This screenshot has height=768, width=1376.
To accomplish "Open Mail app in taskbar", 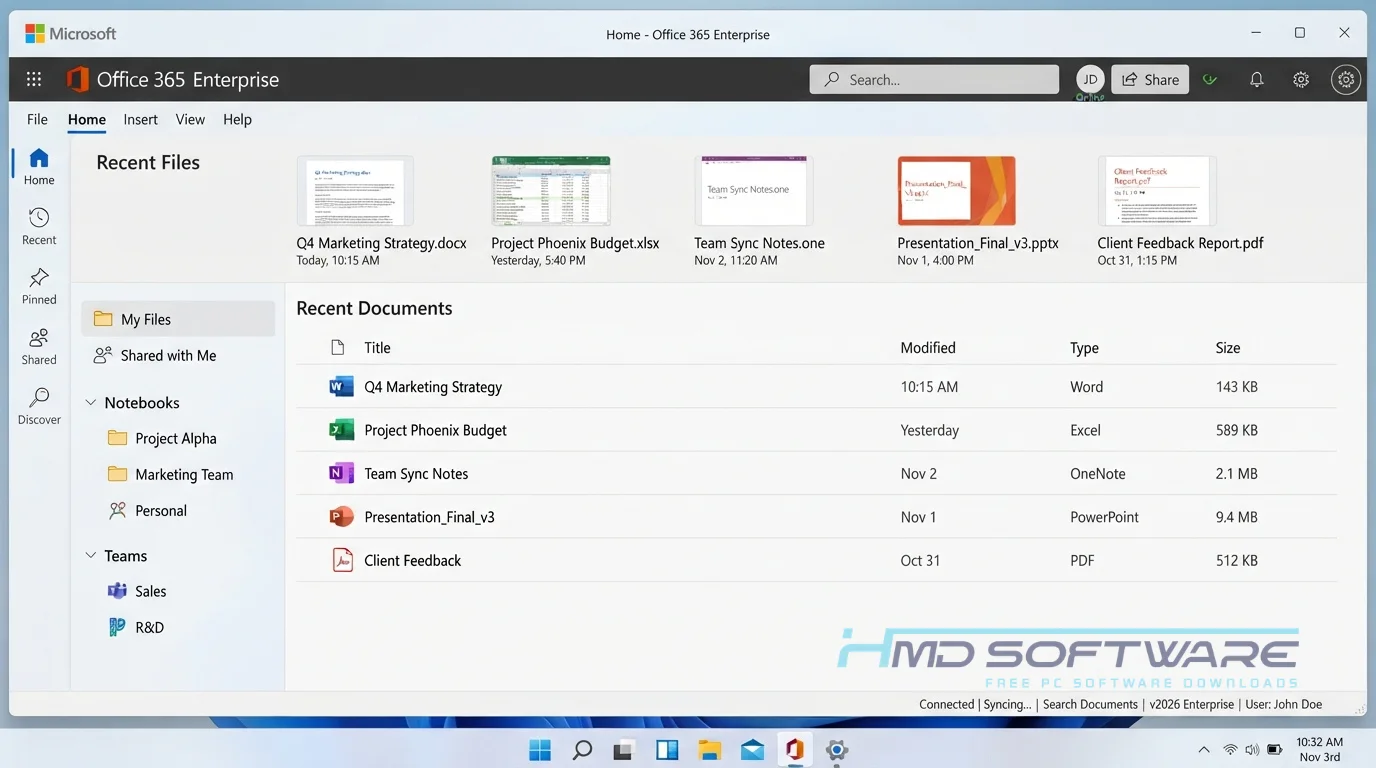I will coord(753,749).
